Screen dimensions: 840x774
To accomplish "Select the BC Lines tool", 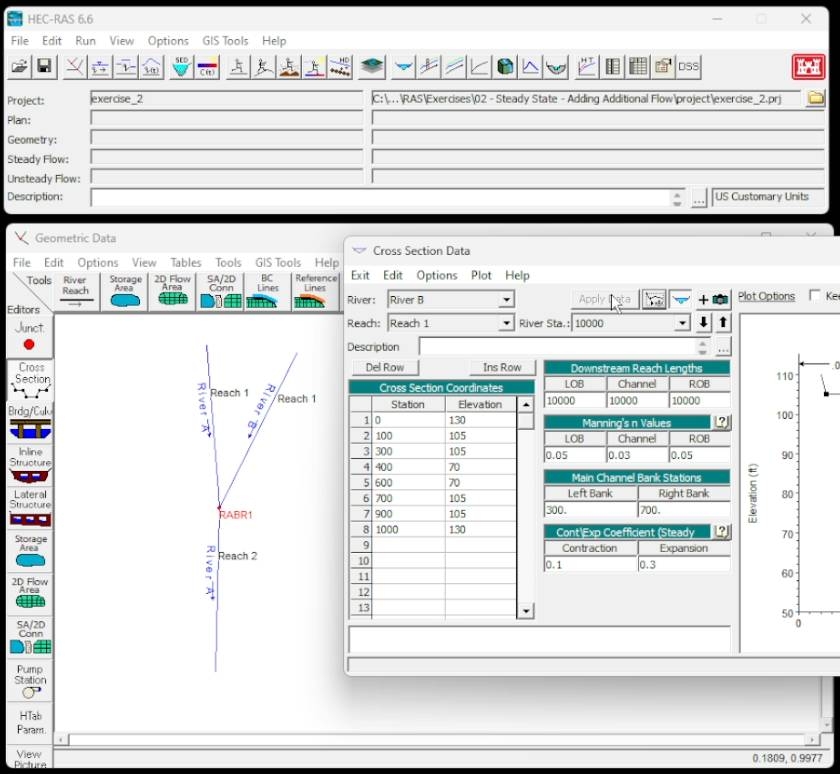I will click(x=267, y=291).
